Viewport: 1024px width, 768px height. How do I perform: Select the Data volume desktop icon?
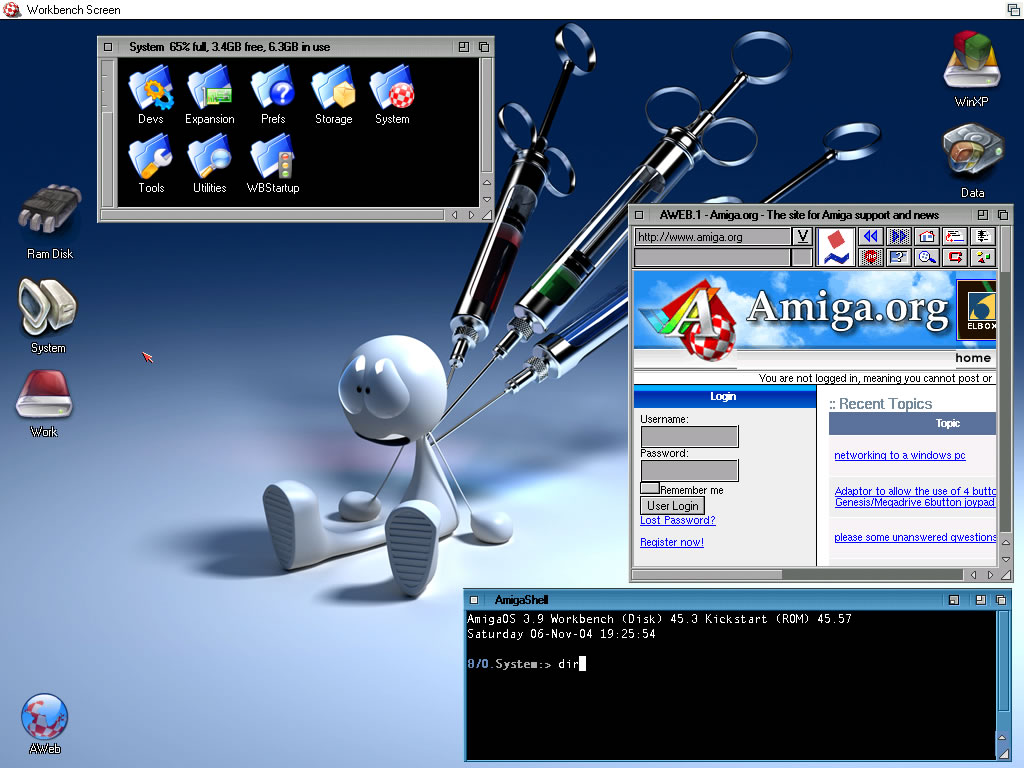[x=972, y=161]
